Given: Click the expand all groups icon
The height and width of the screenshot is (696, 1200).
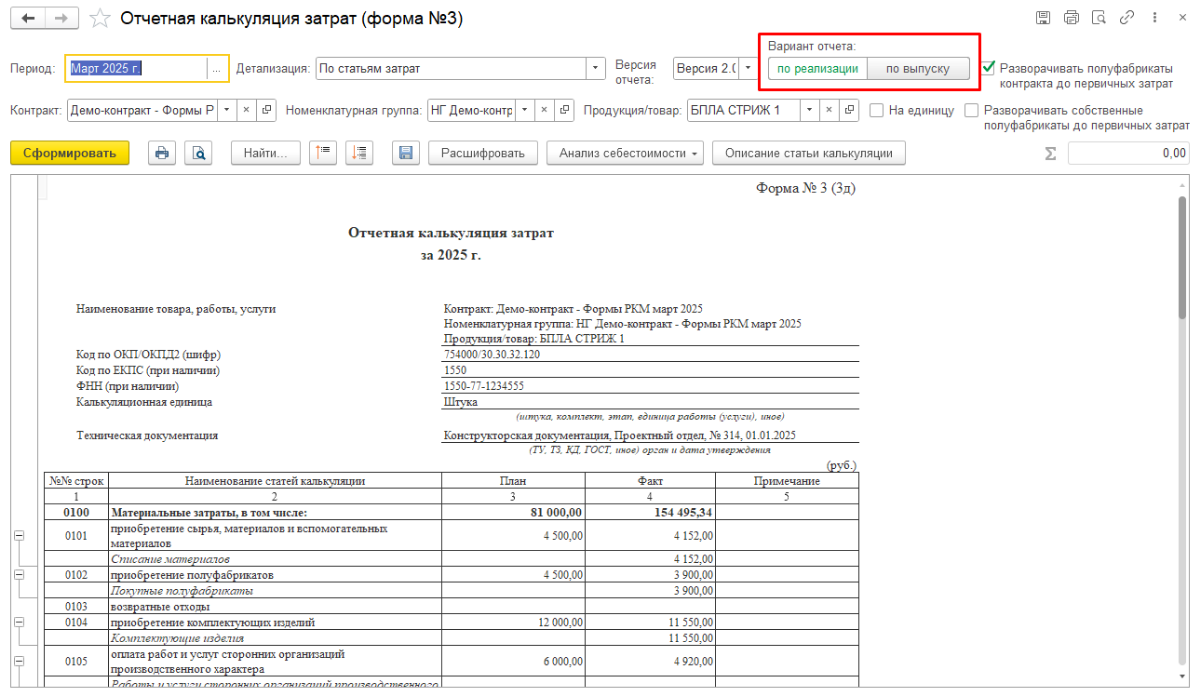Looking at the screenshot, I should click(360, 153).
